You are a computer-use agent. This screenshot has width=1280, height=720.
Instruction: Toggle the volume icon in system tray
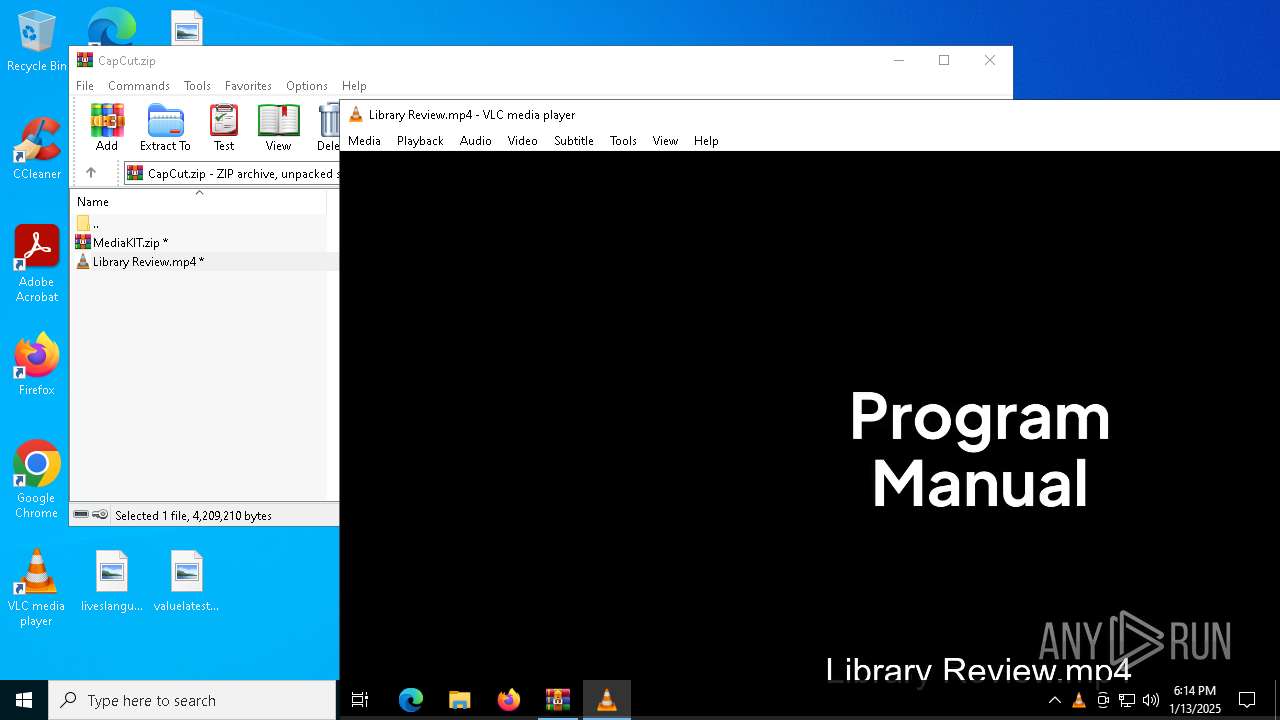click(x=1151, y=700)
